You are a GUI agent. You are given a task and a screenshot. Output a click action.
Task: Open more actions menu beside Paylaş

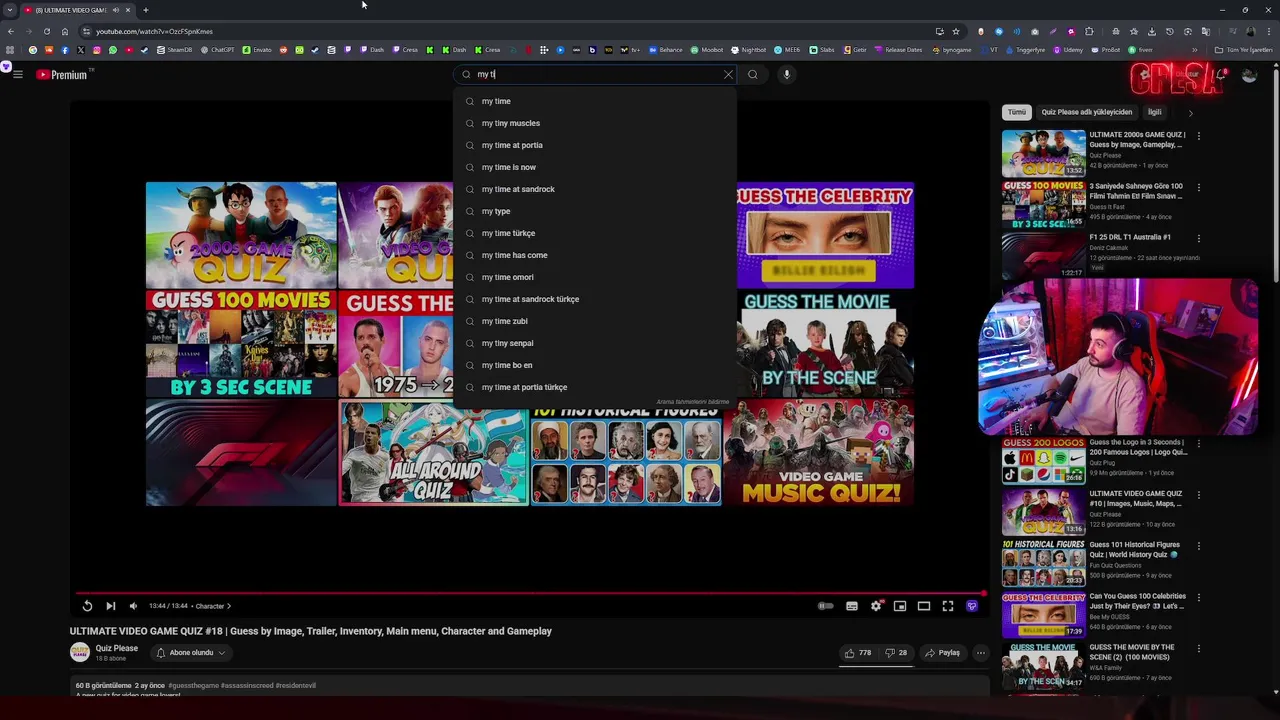[x=981, y=653]
